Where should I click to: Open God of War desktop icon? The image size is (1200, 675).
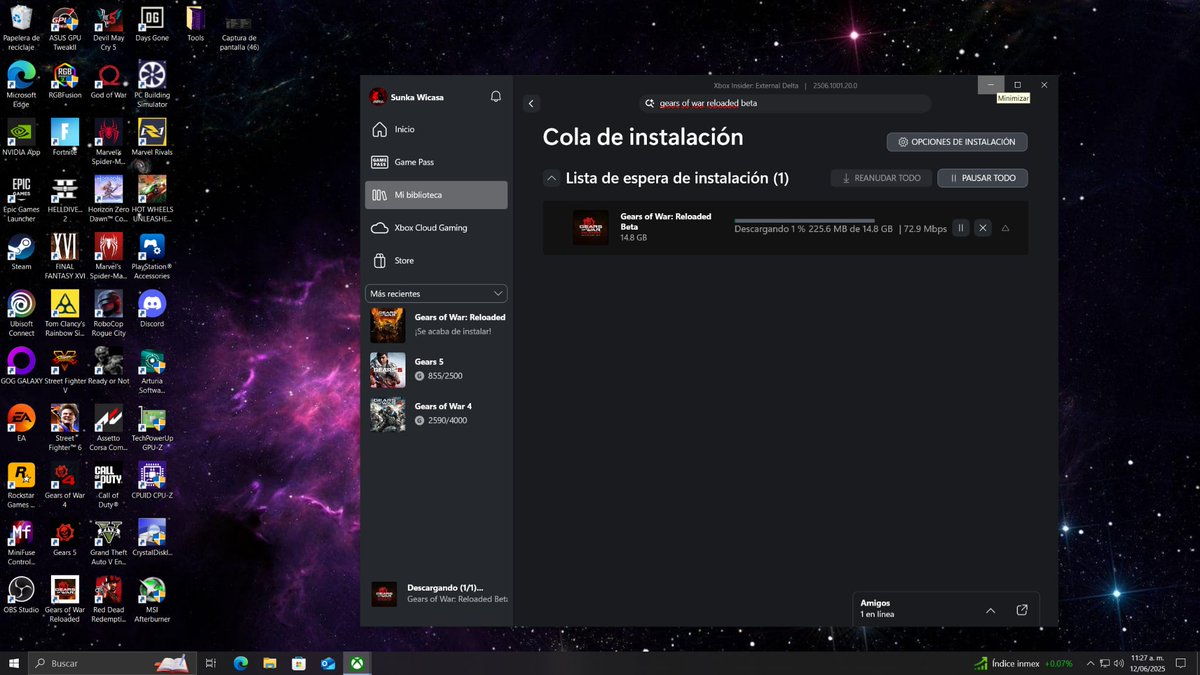point(108,81)
